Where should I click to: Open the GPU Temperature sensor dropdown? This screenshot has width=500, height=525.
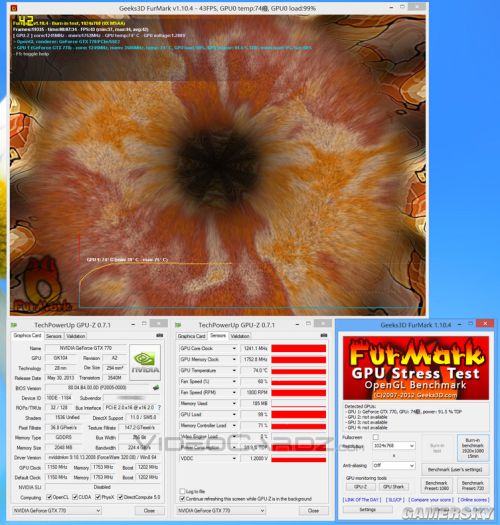pos(234,371)
